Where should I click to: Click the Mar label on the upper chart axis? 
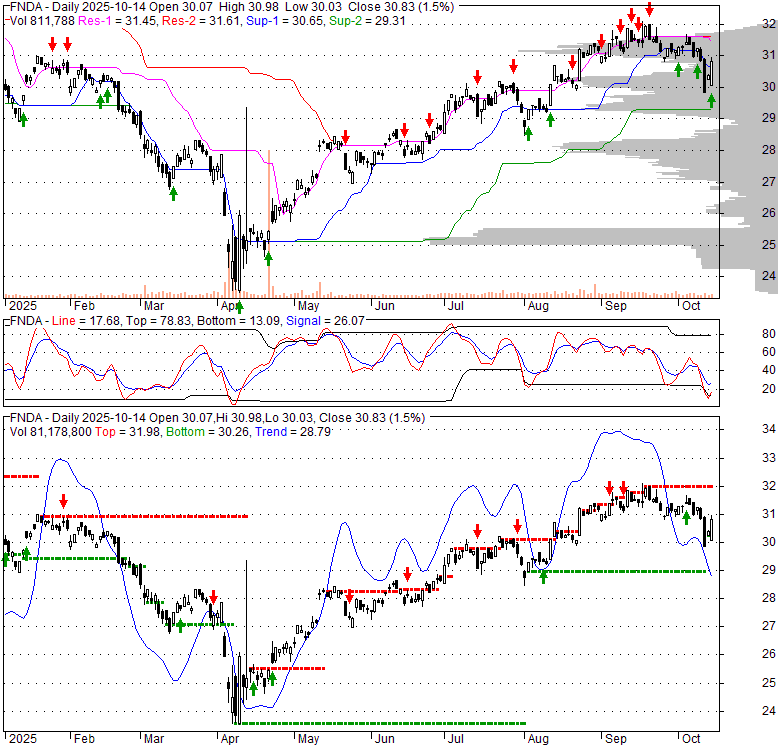pyautogui.click(x=154, y=305)
